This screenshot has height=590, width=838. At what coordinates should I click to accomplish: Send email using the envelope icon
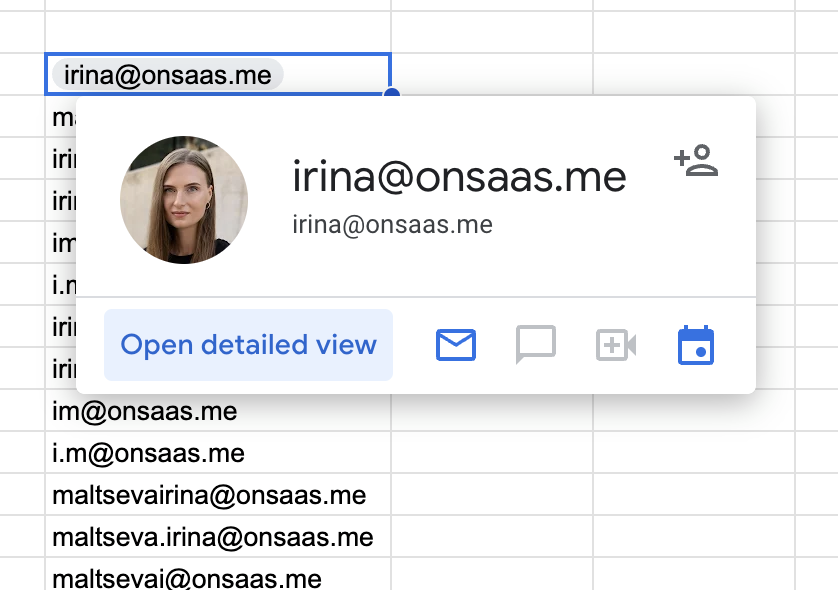456,345
